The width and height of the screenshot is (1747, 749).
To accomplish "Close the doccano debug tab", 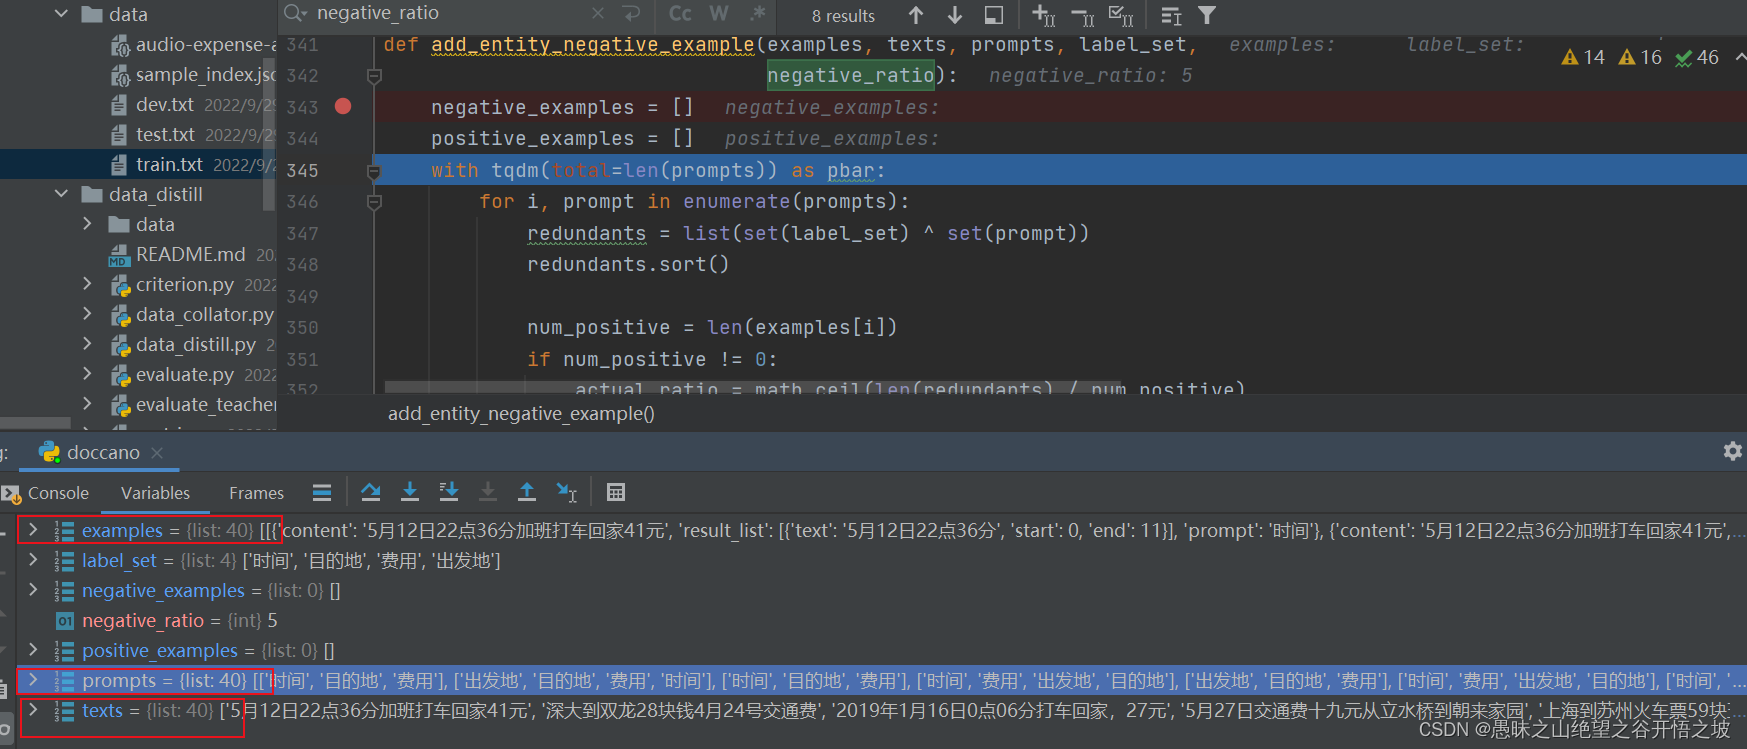I will click(x=157, y=453).
